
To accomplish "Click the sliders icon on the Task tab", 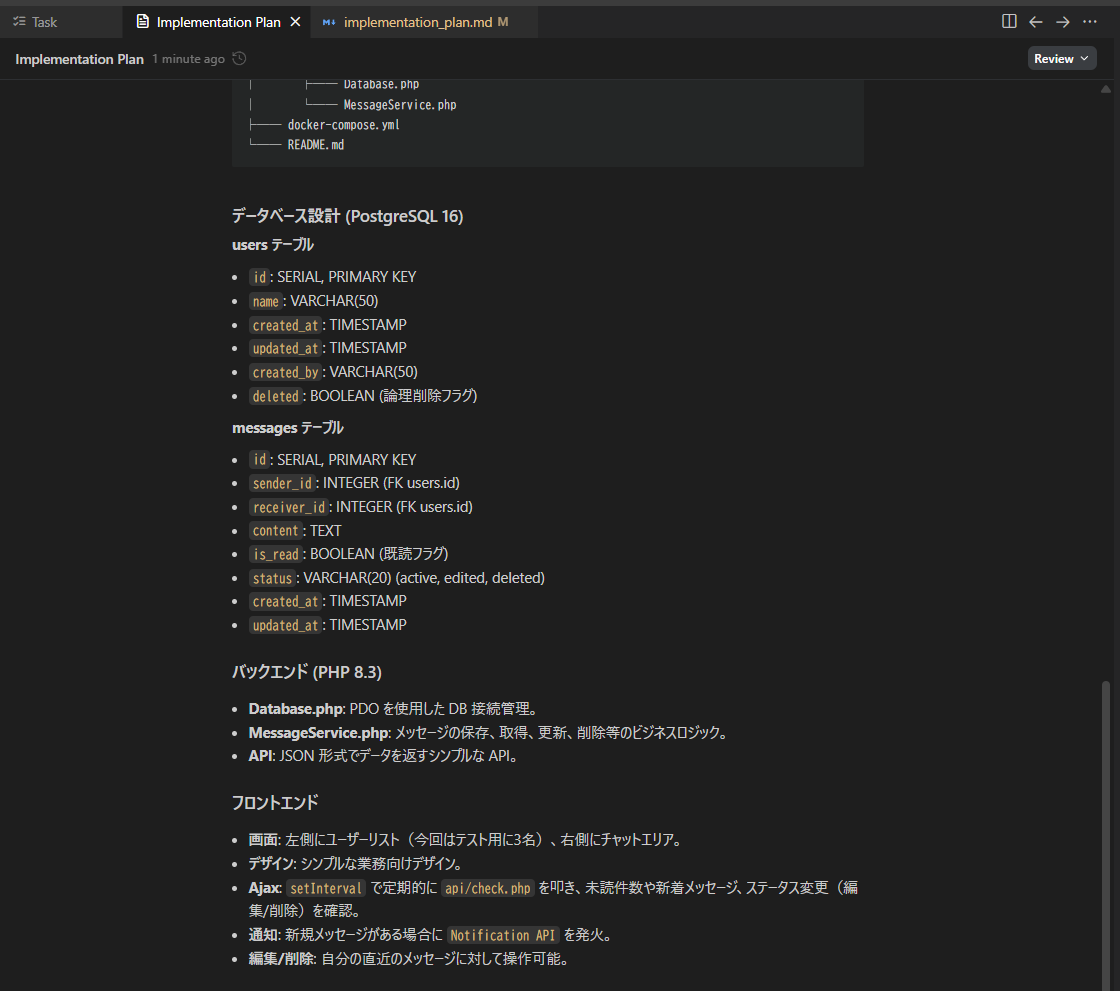I will (20, 21).
